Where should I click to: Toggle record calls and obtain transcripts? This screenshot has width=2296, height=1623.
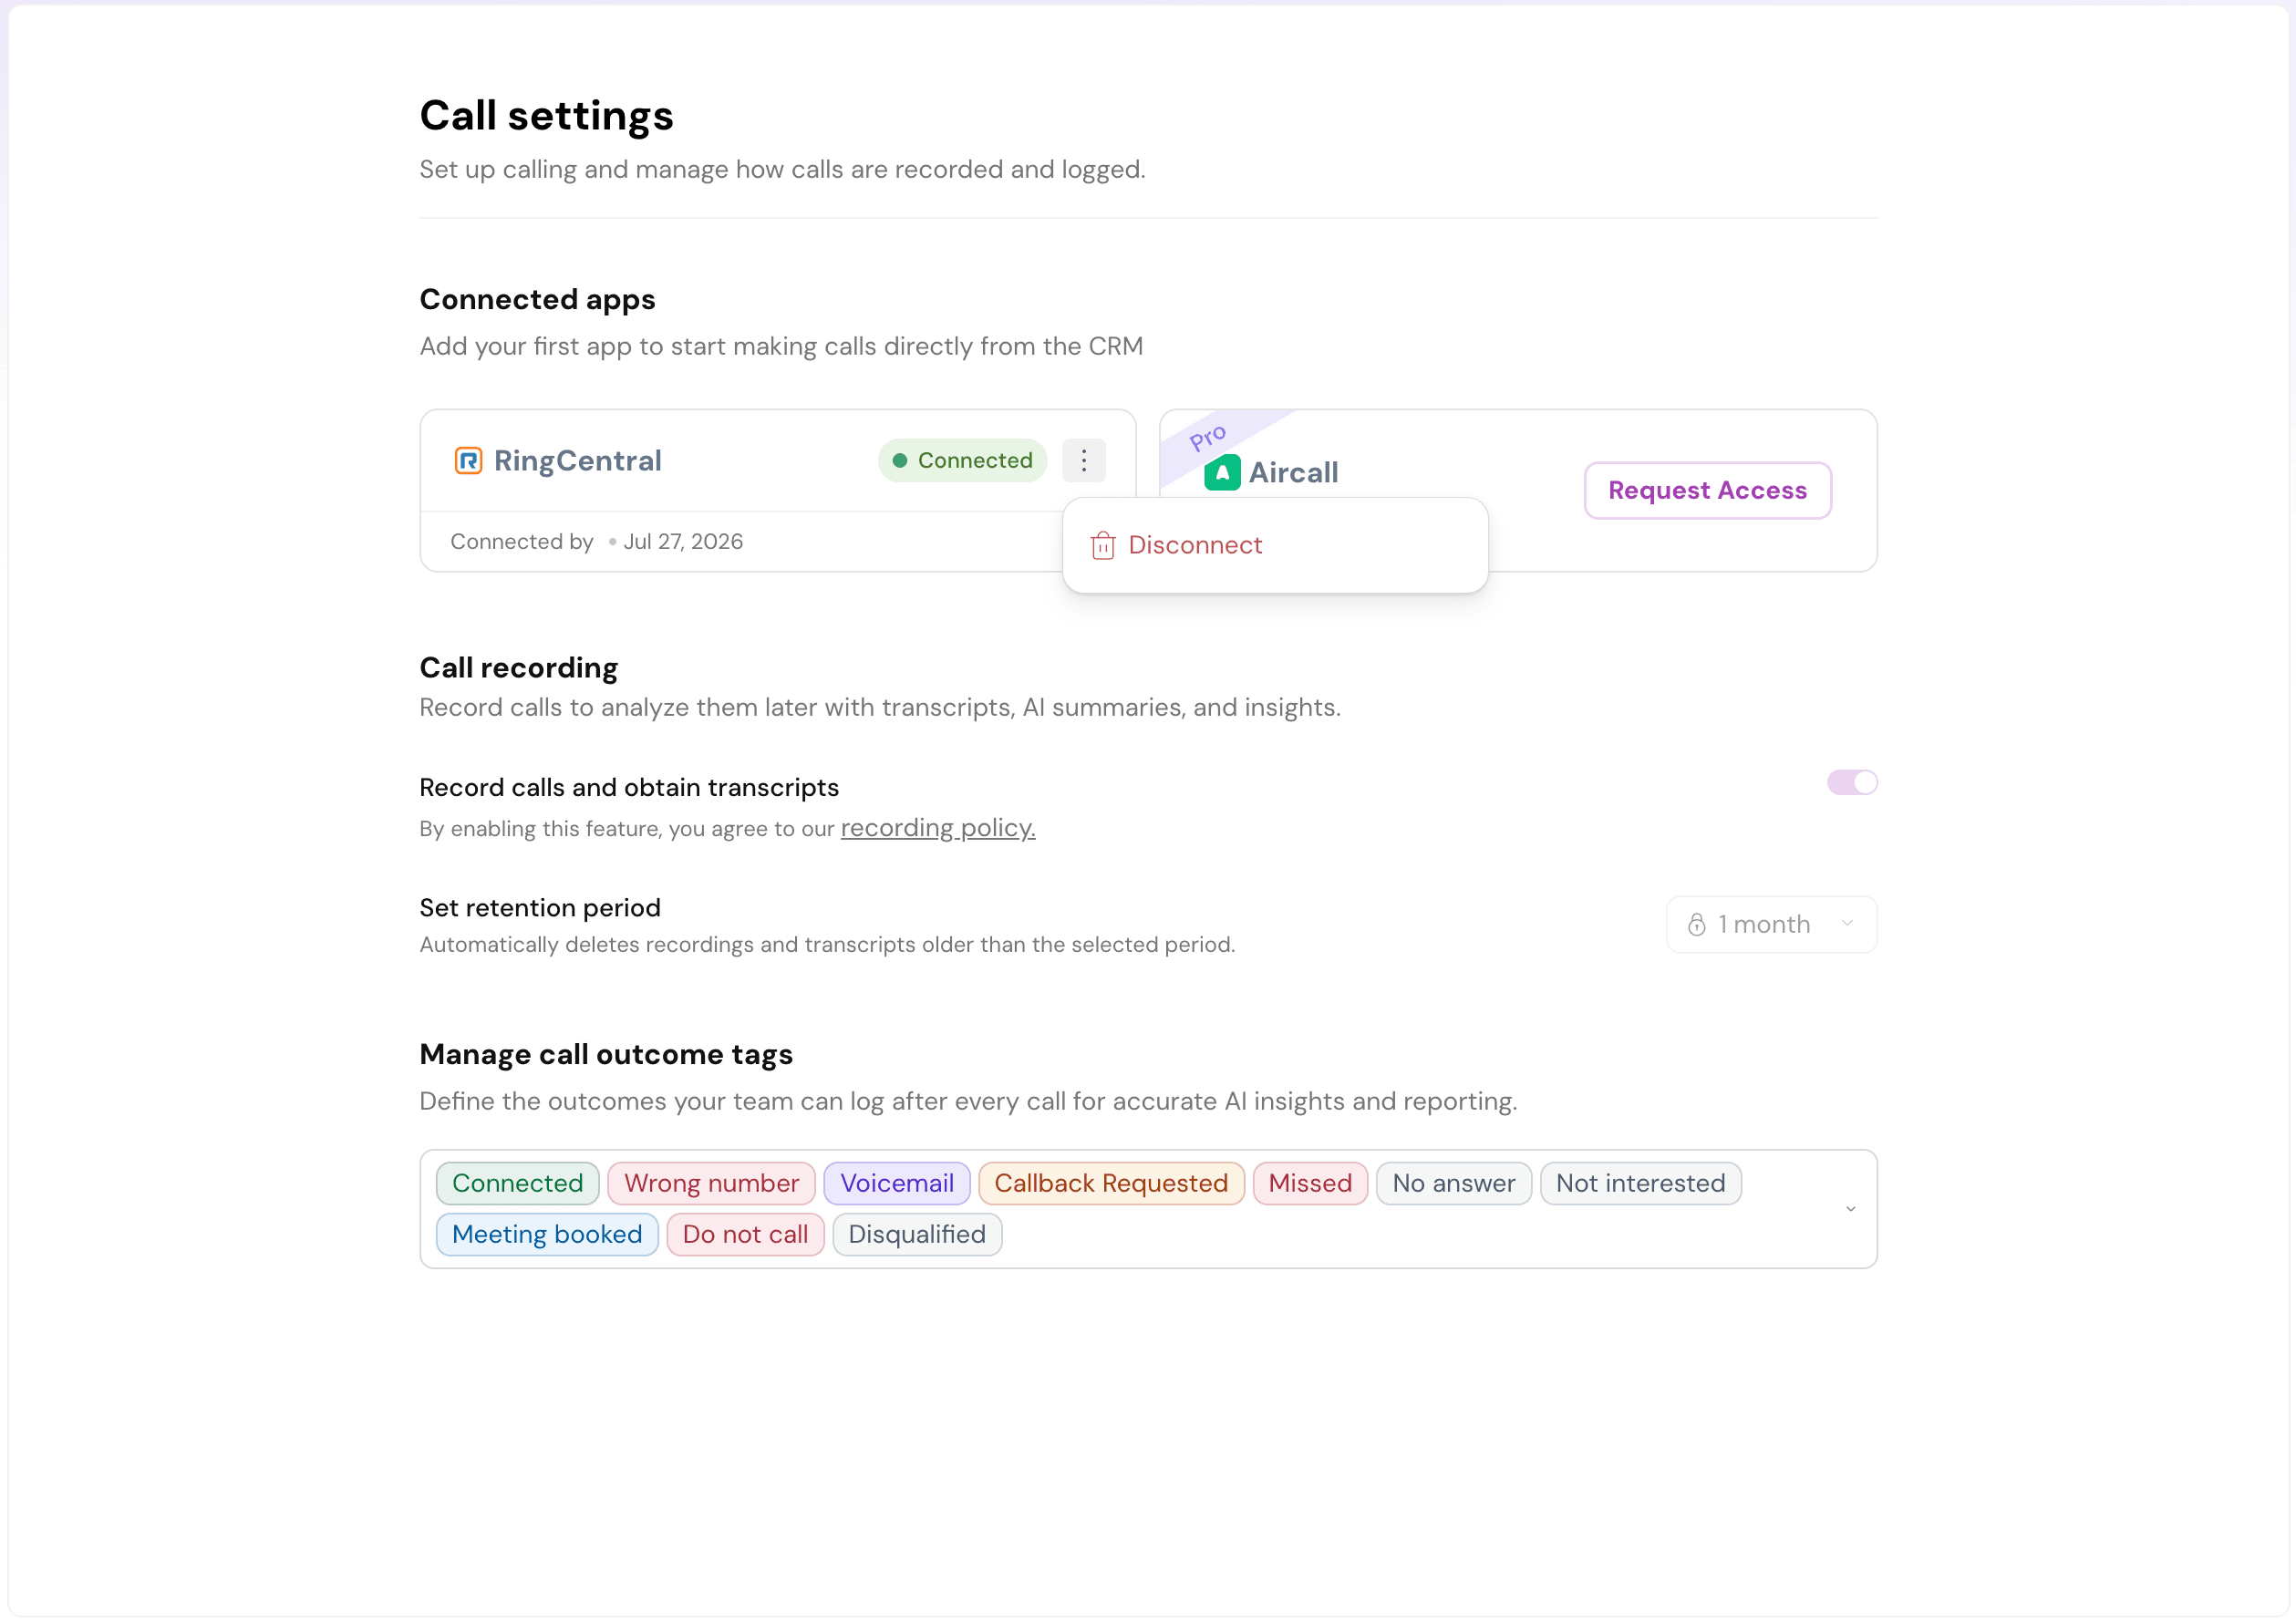(x=1852, y=782)
